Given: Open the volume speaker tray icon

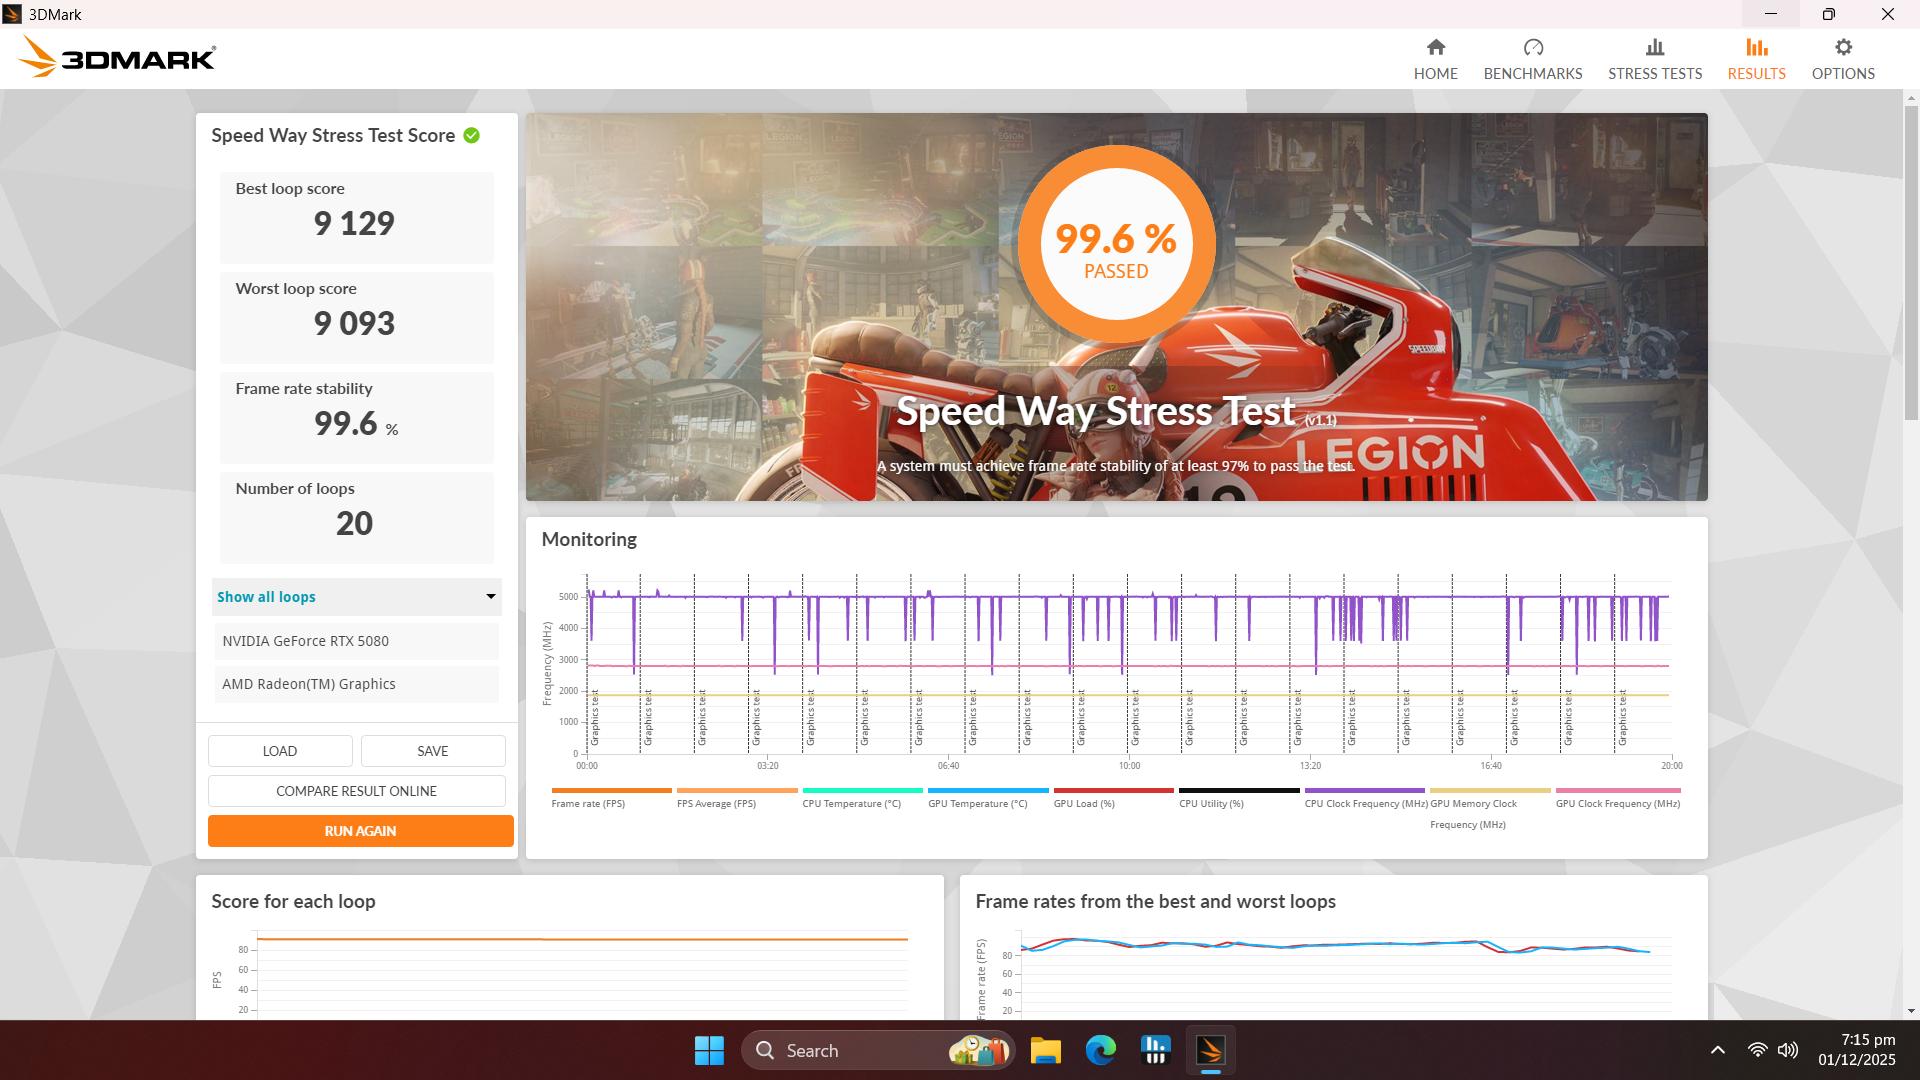Looking at the screenshot, I should click(1788, 1050).
